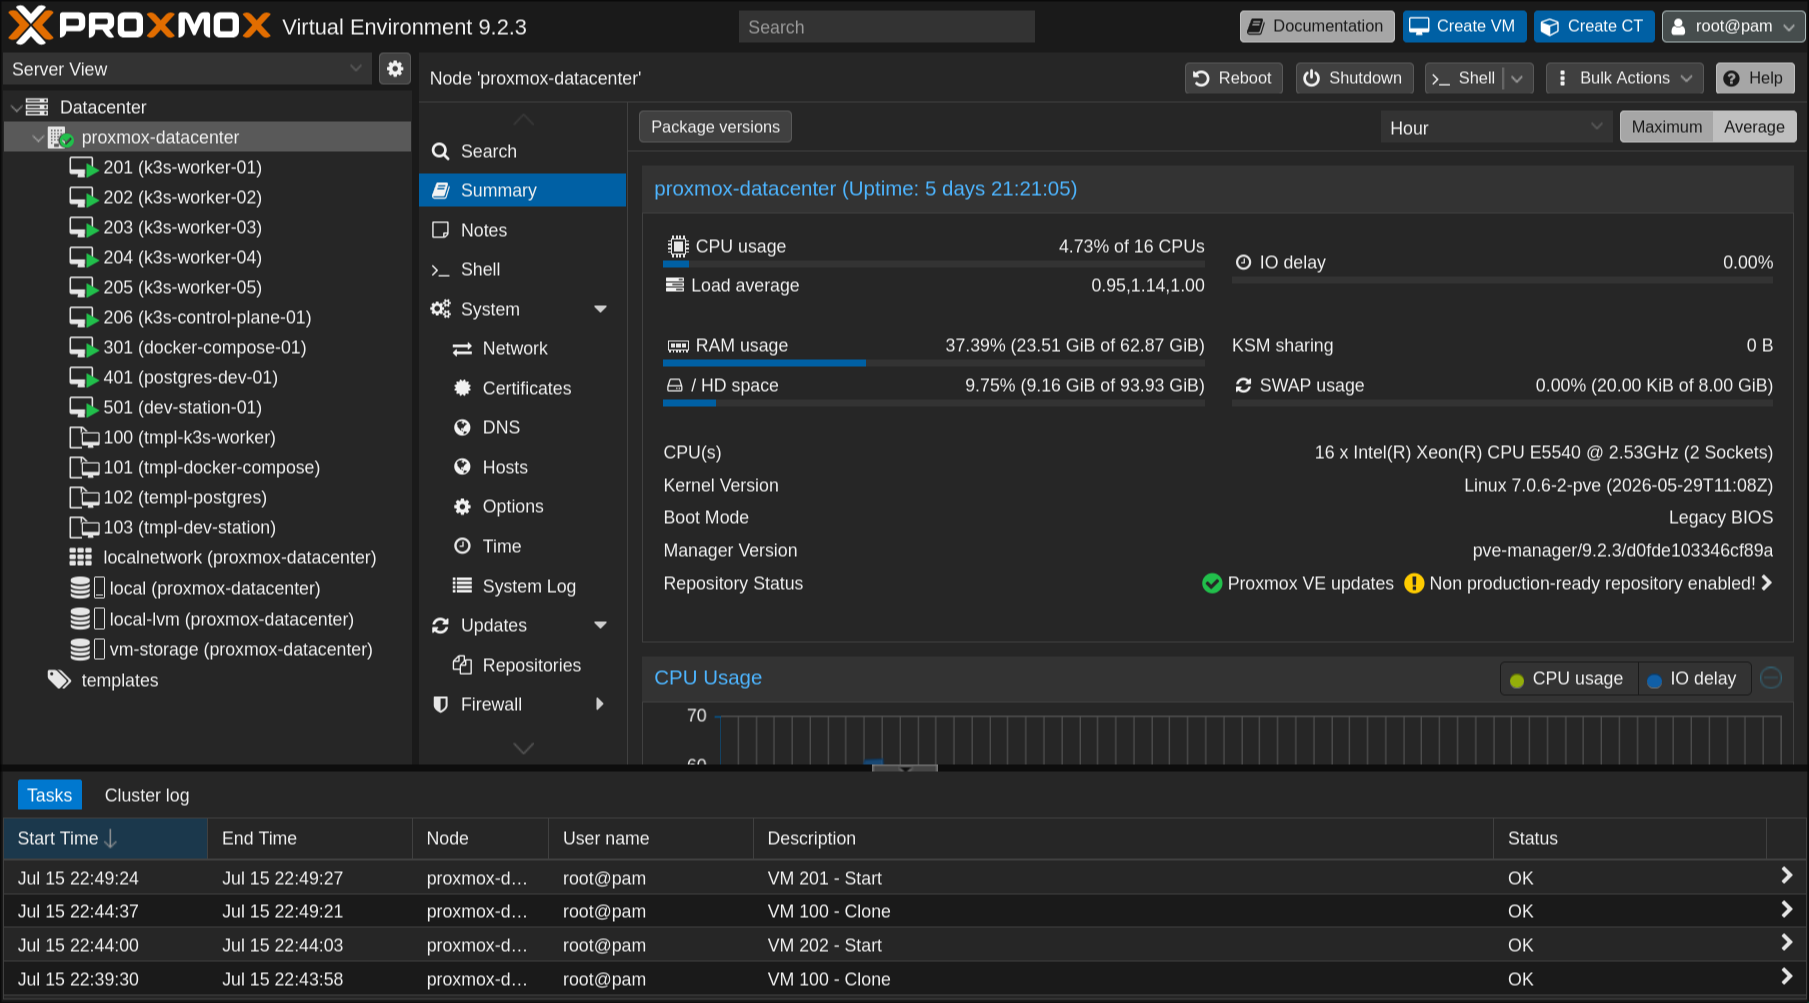Sort by Start Time column header
This screenshot has height=1003, width=1809.
pyautogui.click(x=105, y=838)
